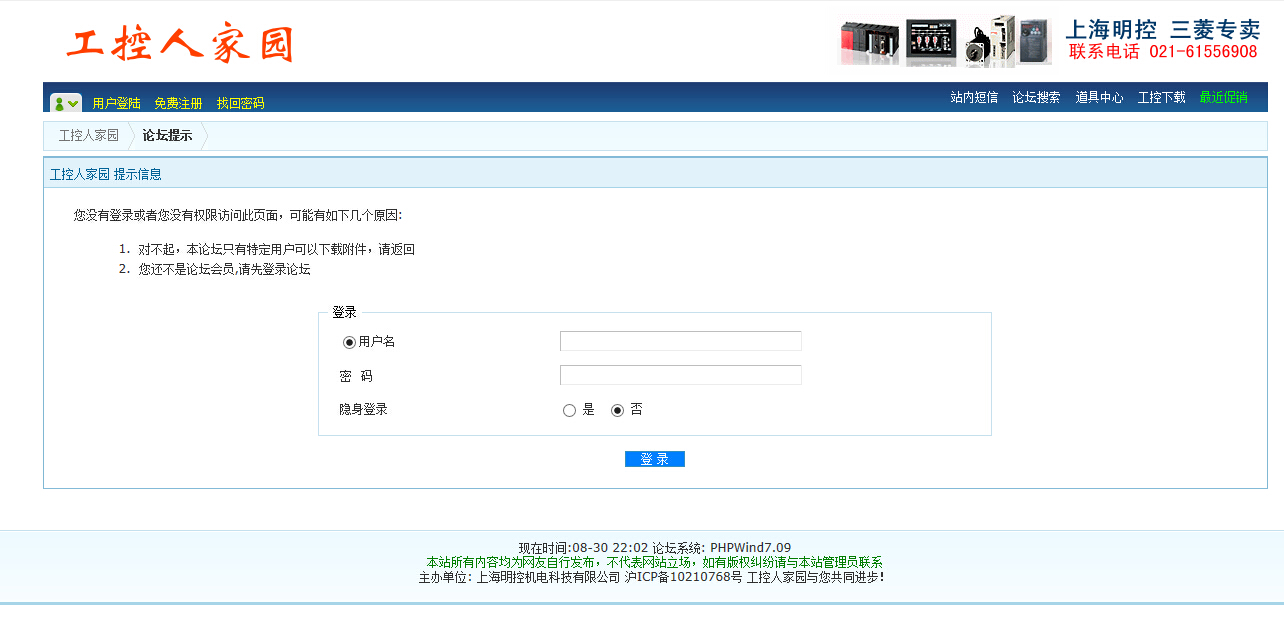Open the 用户登陆 link
Viewport: 1284px width, 633px height.
116,103
